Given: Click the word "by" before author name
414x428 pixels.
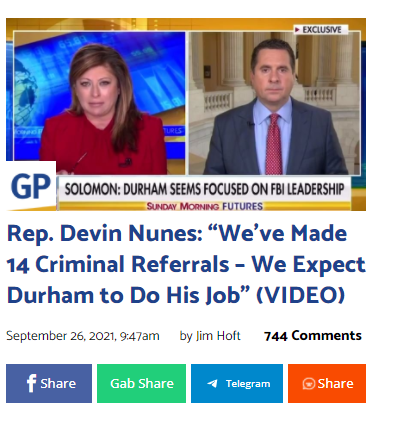Looking at the screenshot, I should (186, 336).
